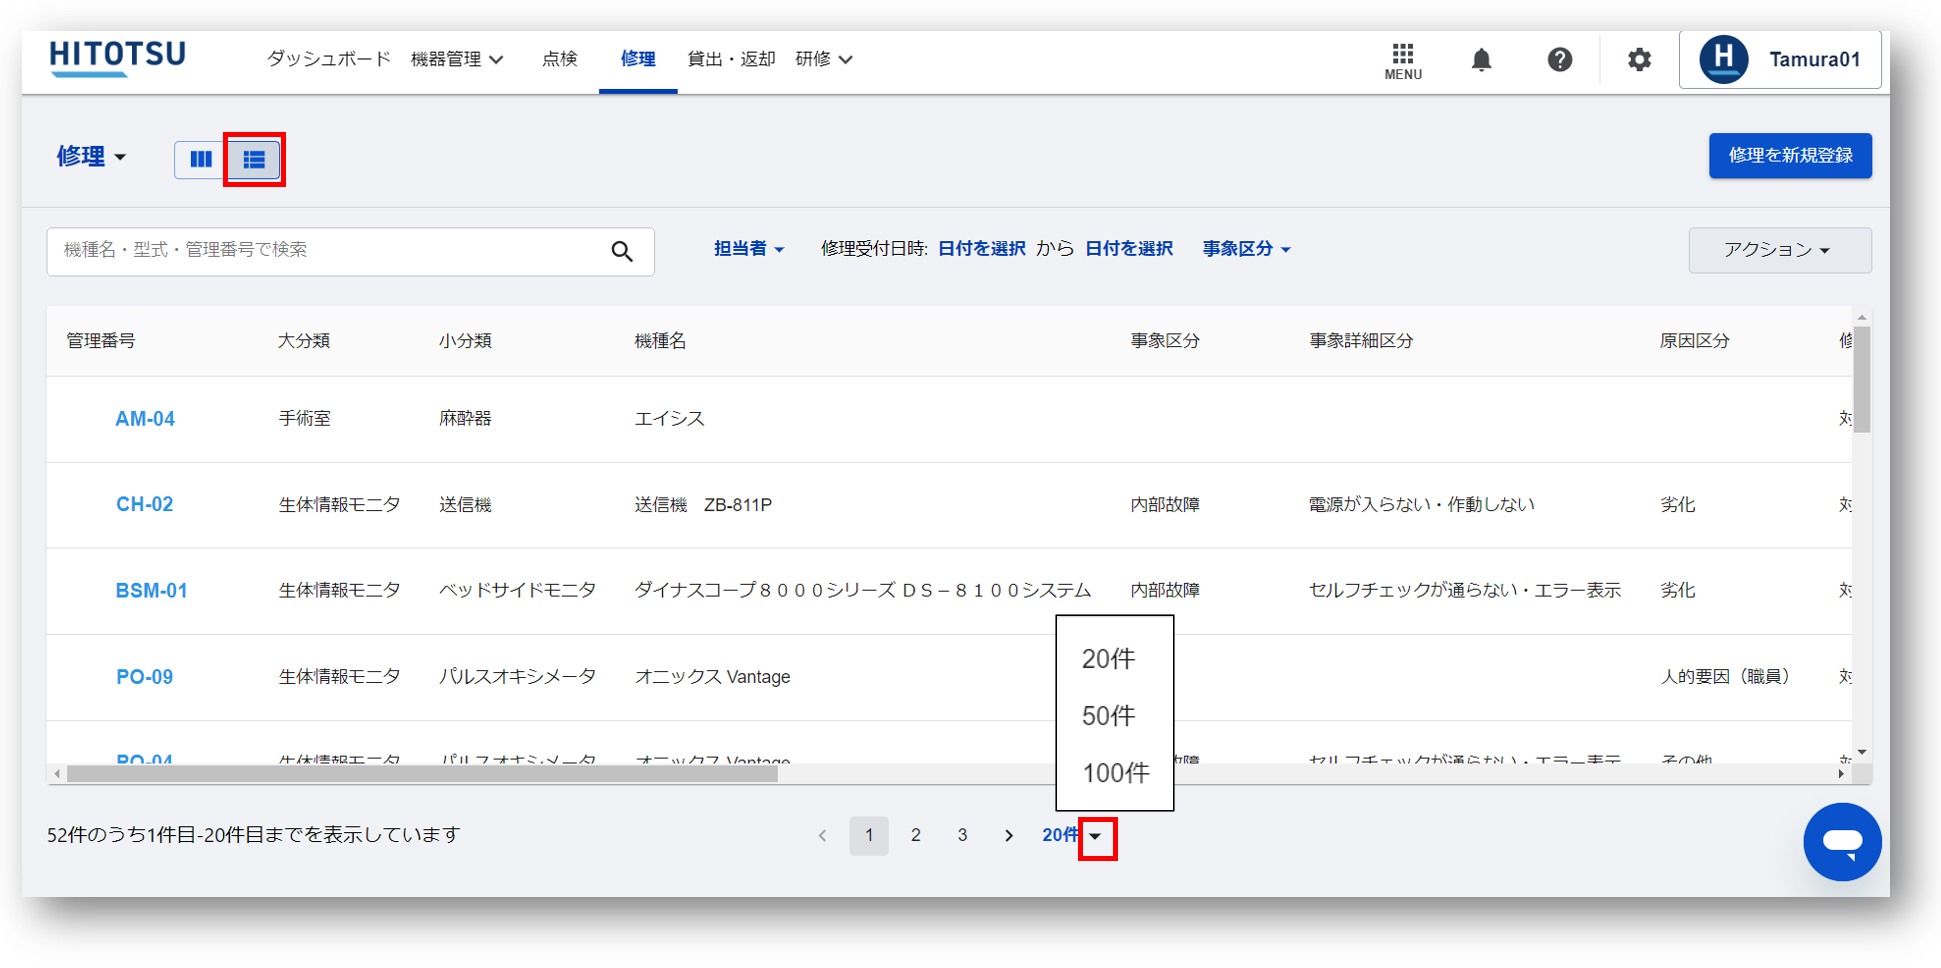Click 送信機 ZB-811P model cell
The height and width of the screenshot is (968, 1941).
[x=703, y=505]
